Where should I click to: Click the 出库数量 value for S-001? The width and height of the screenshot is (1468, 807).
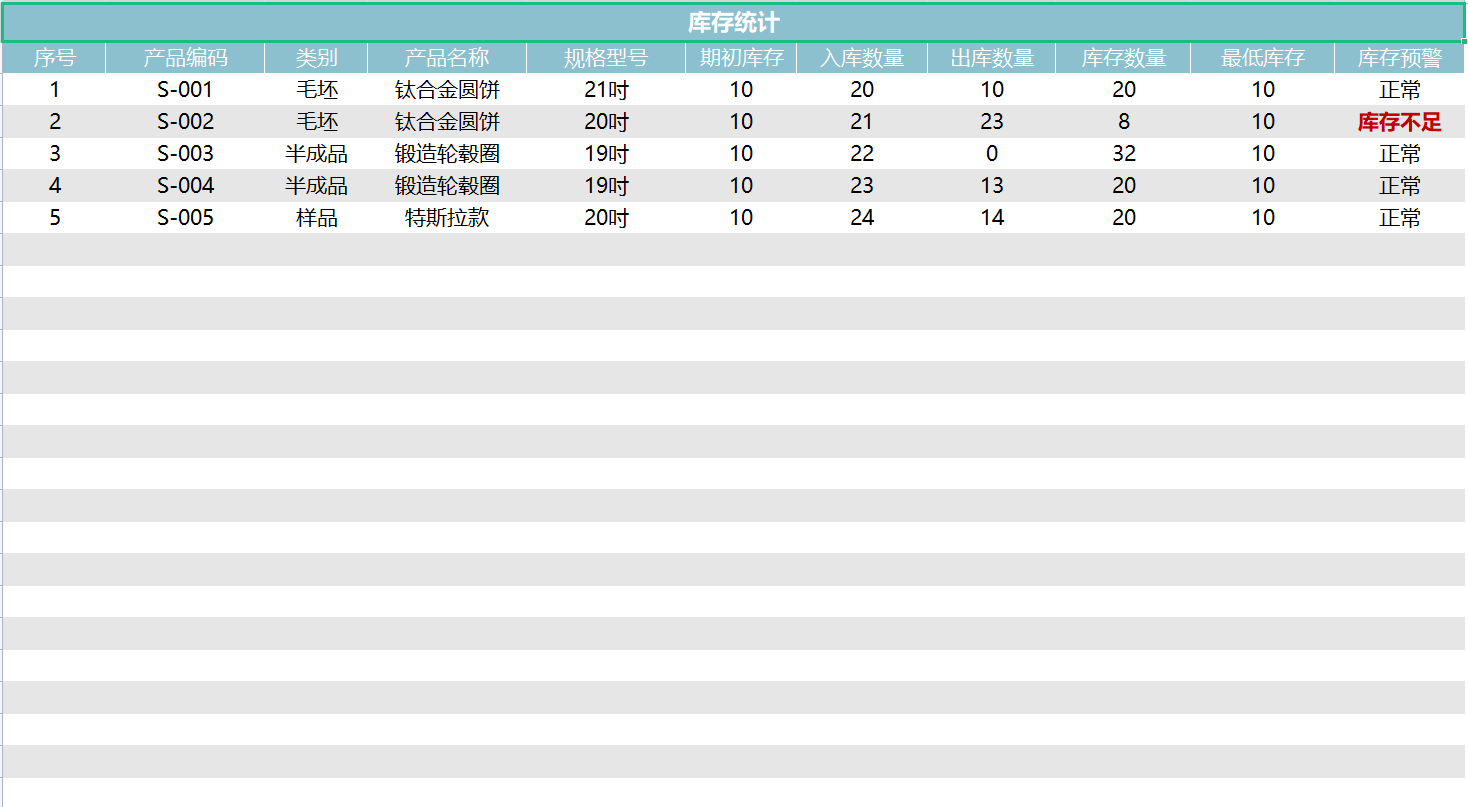click(992, 90)
